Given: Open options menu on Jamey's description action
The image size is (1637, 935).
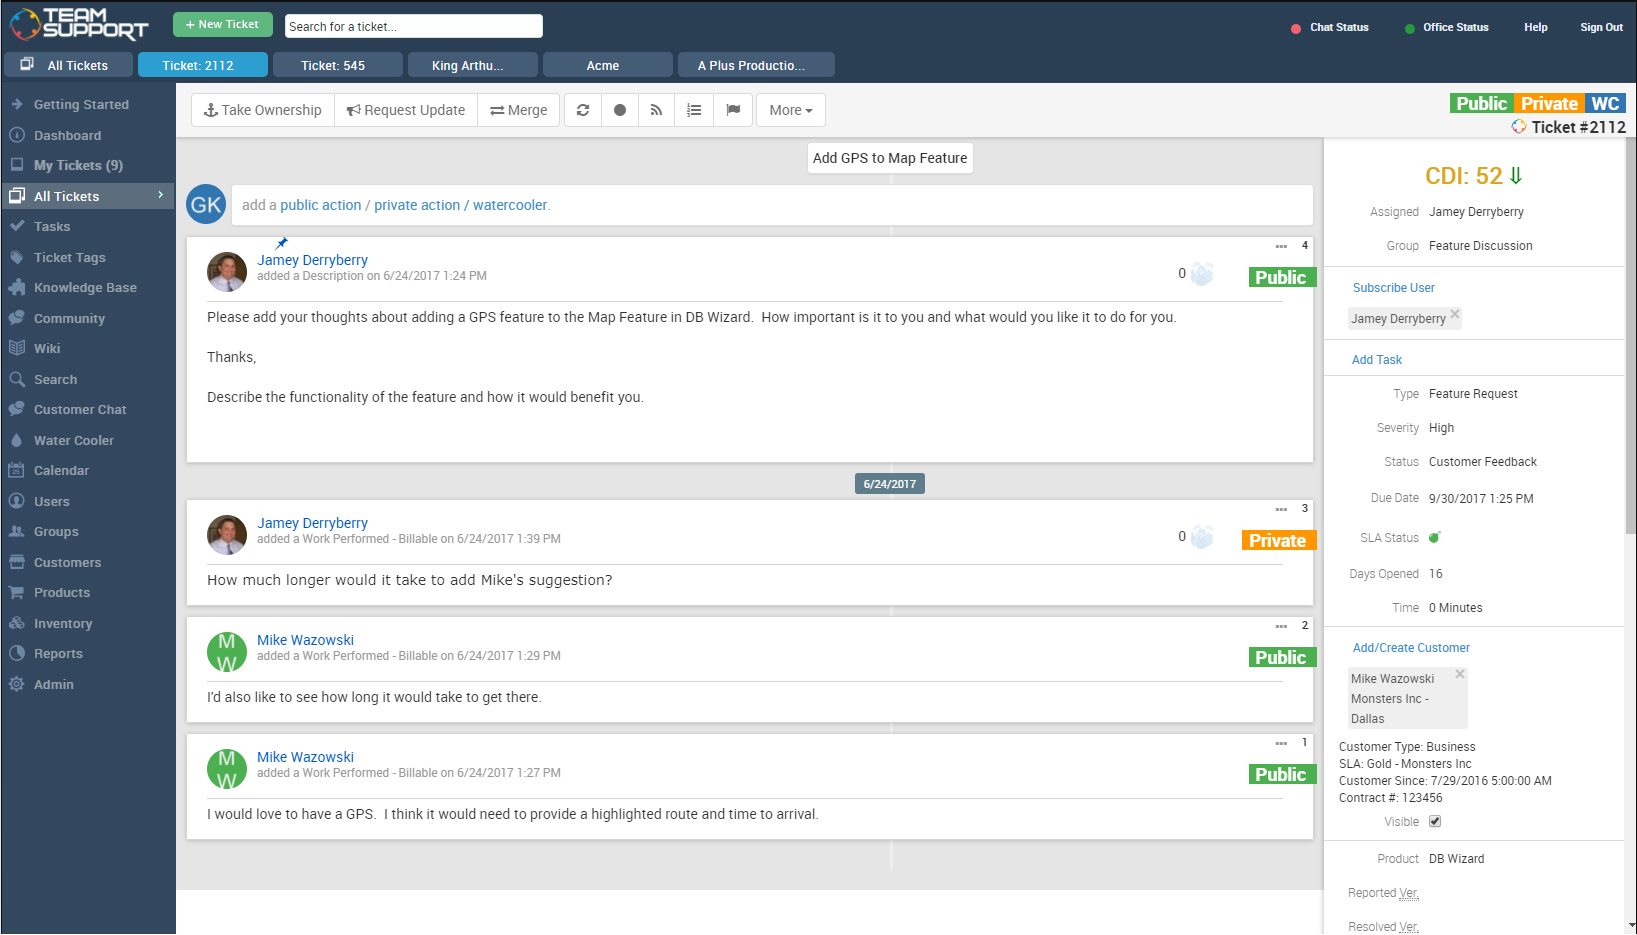Looking at the screenshot, I should (x=1281, y=246).
